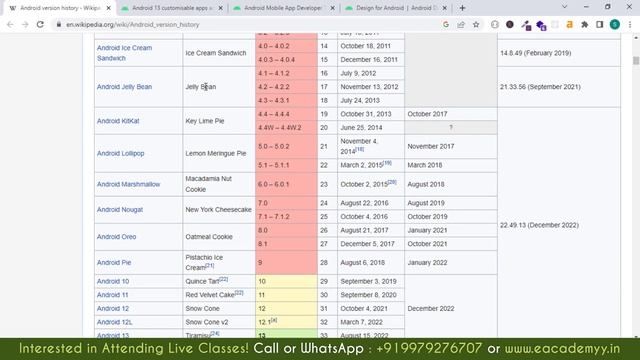Open Android Jelly Bean link

point(124,87)
